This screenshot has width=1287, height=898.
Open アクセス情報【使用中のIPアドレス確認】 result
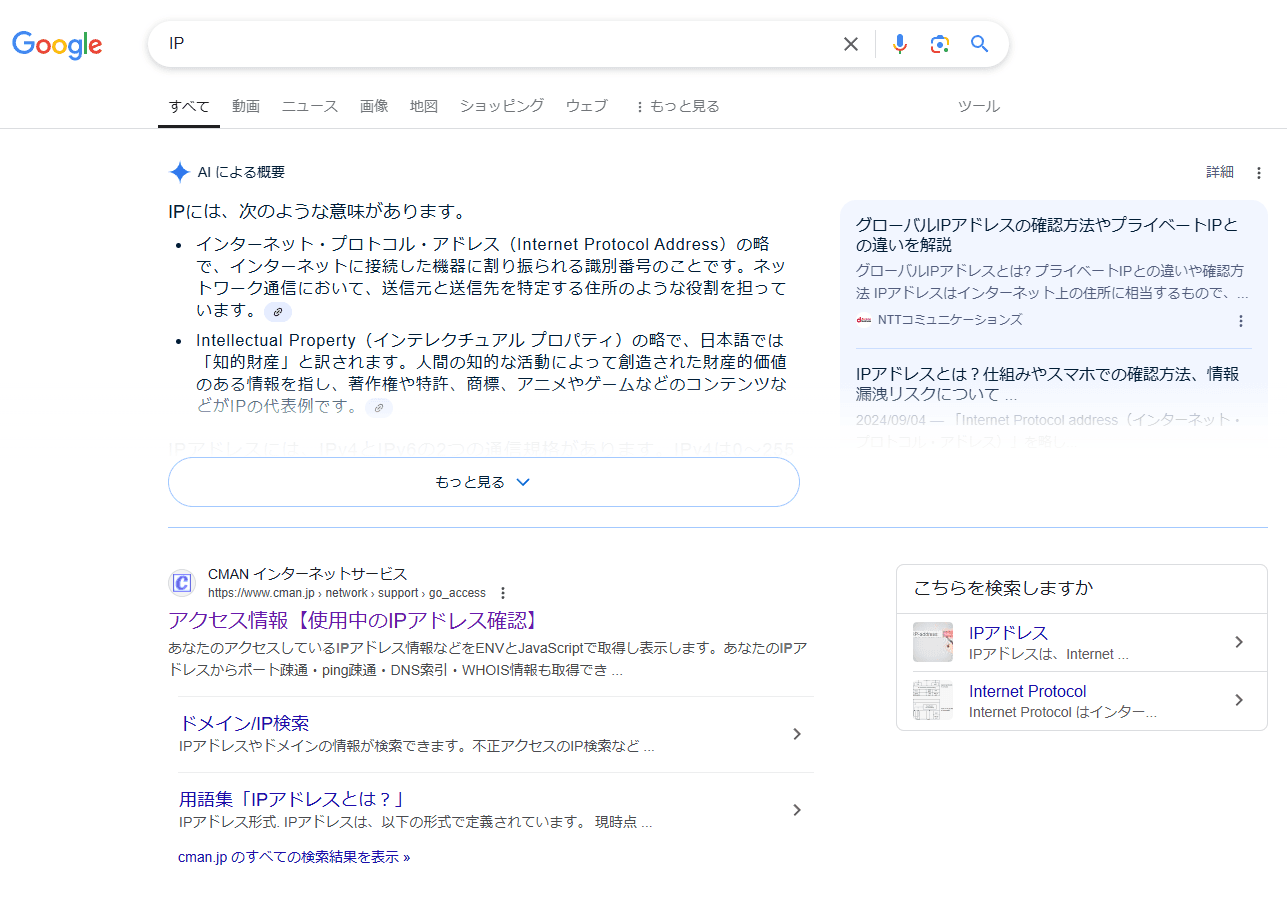coord(355,620)
